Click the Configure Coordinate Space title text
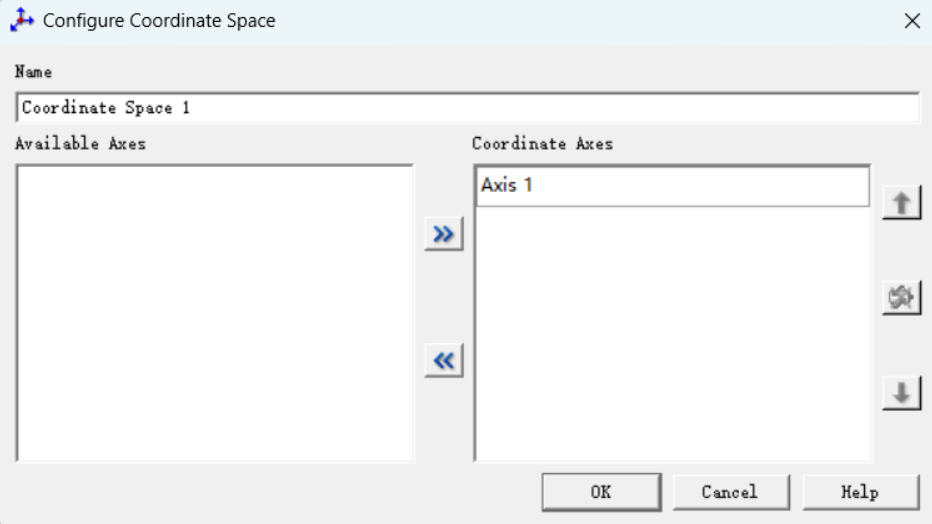This screenshot has width=932, height=524. pyautogui.click(x=159, y=20)
